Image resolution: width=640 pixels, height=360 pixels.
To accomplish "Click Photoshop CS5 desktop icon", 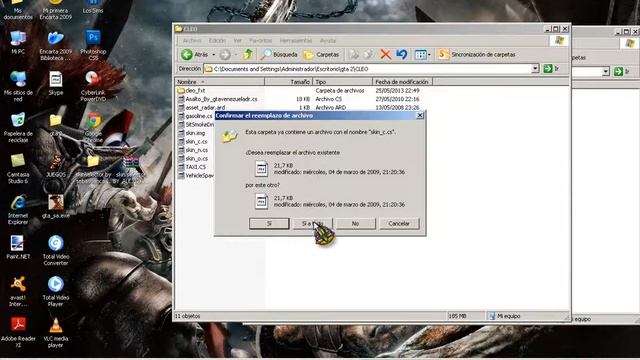I will (x=93, y=46).
